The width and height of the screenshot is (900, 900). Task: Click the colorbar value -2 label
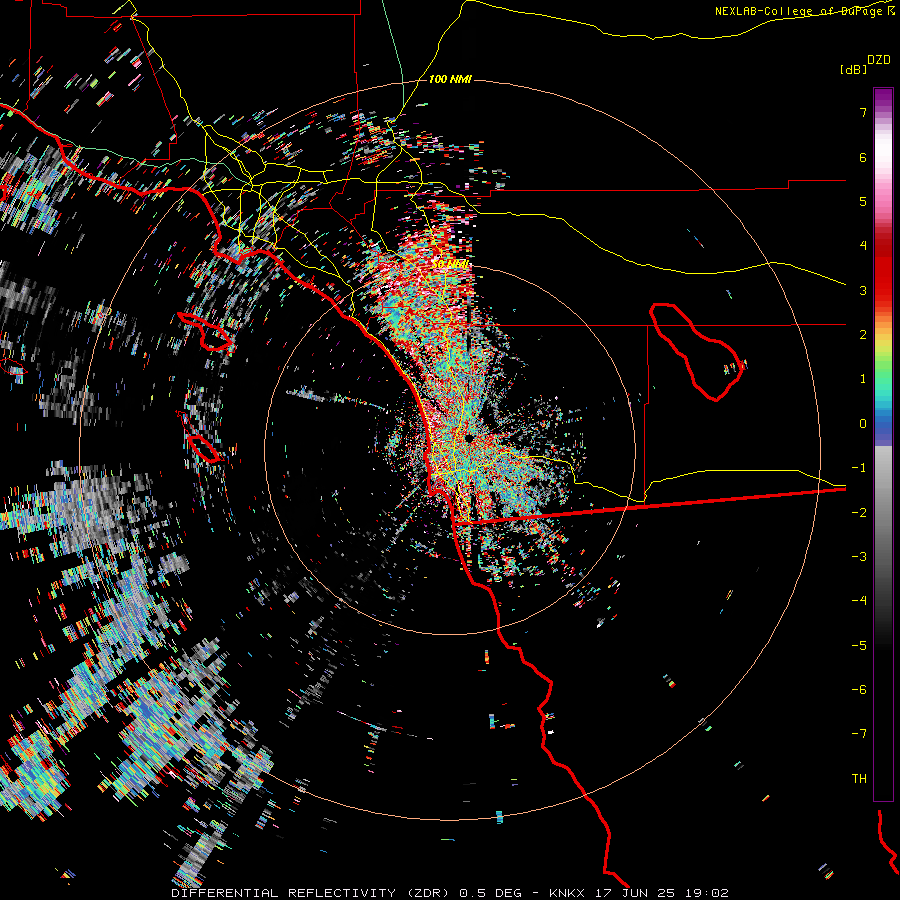859,513
